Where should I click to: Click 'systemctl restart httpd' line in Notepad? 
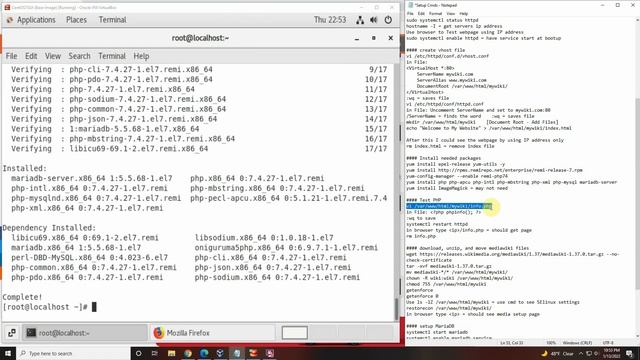coord(437,224)
